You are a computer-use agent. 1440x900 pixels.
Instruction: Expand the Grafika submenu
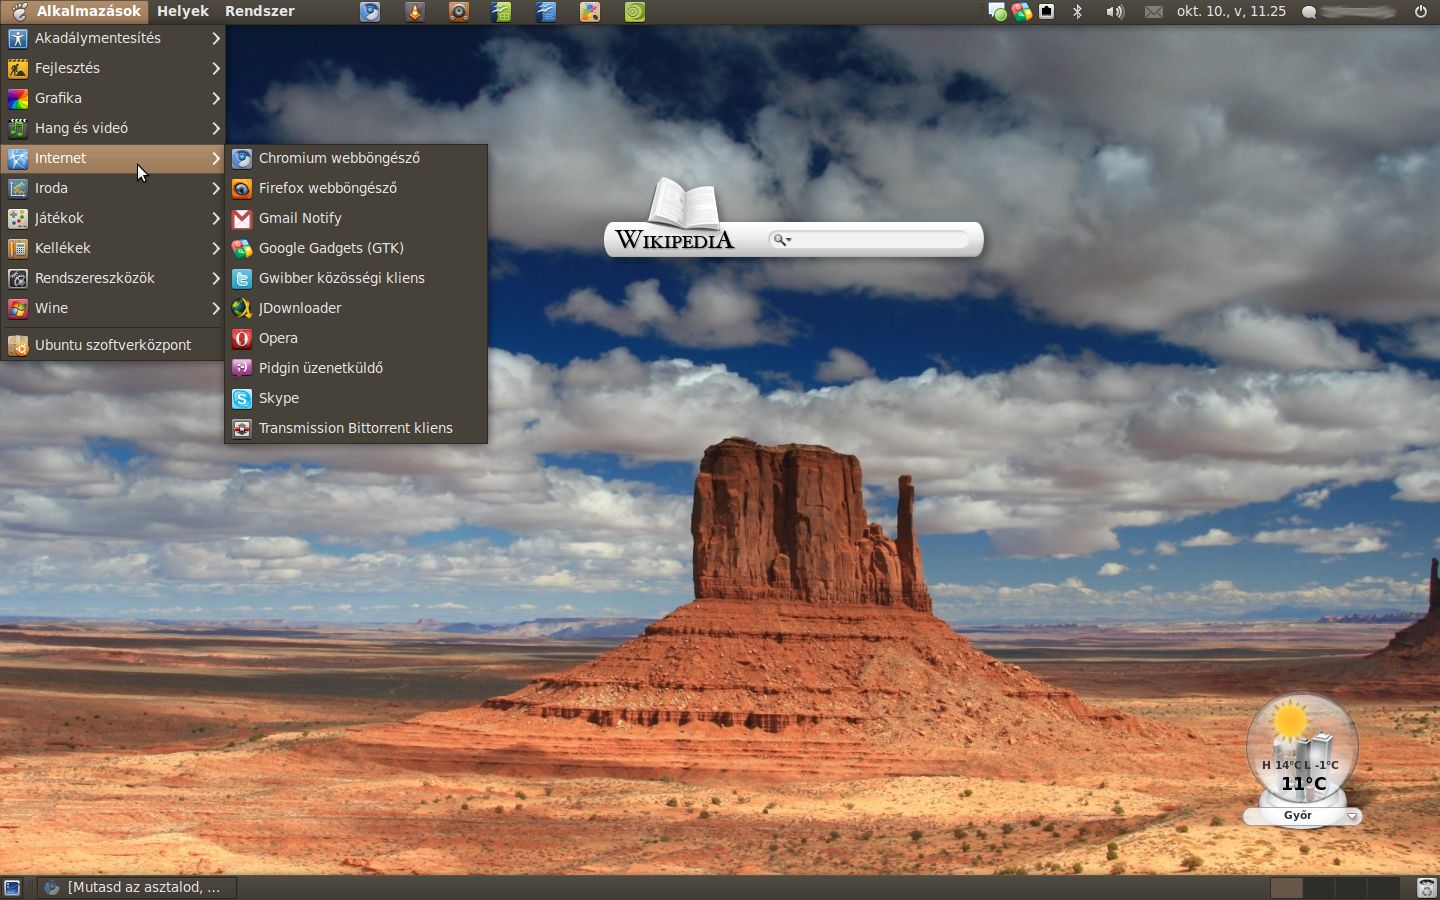113,98
